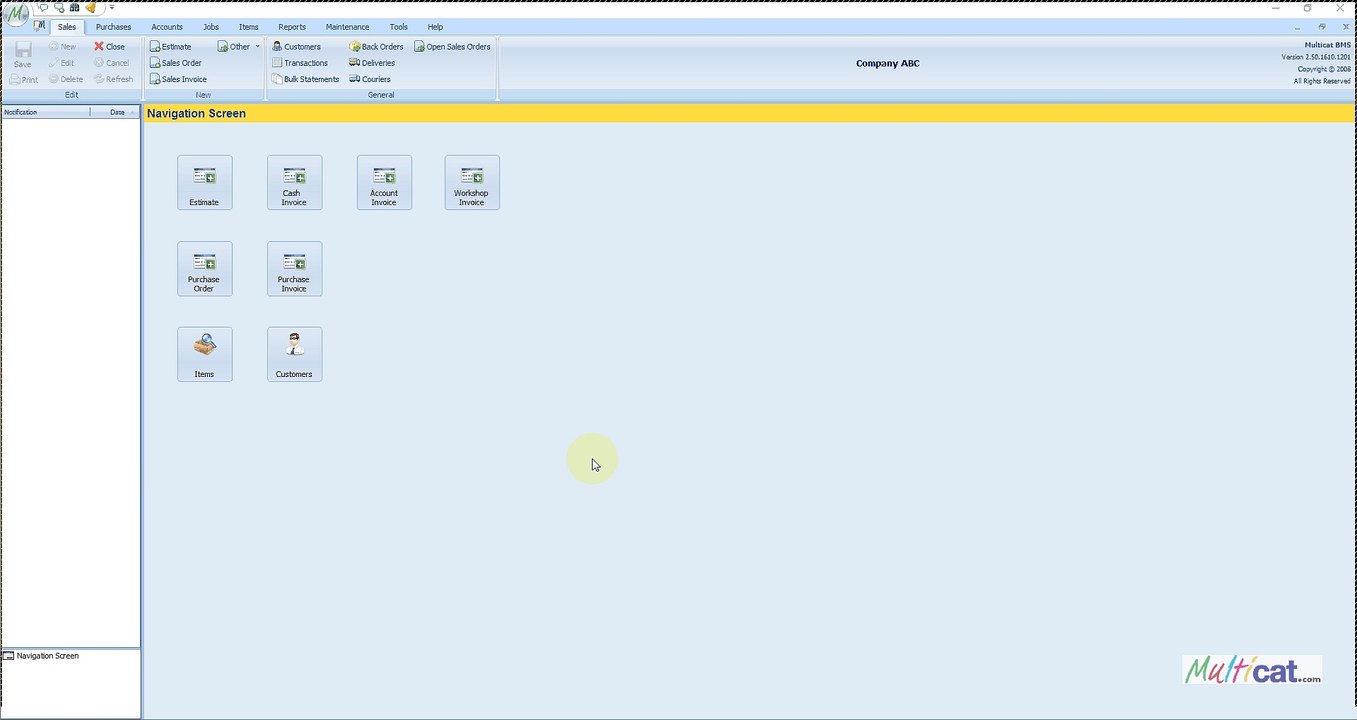Click the Multicat round application logo button
This screenshot has height=720, width=1357.
(16, 16)
